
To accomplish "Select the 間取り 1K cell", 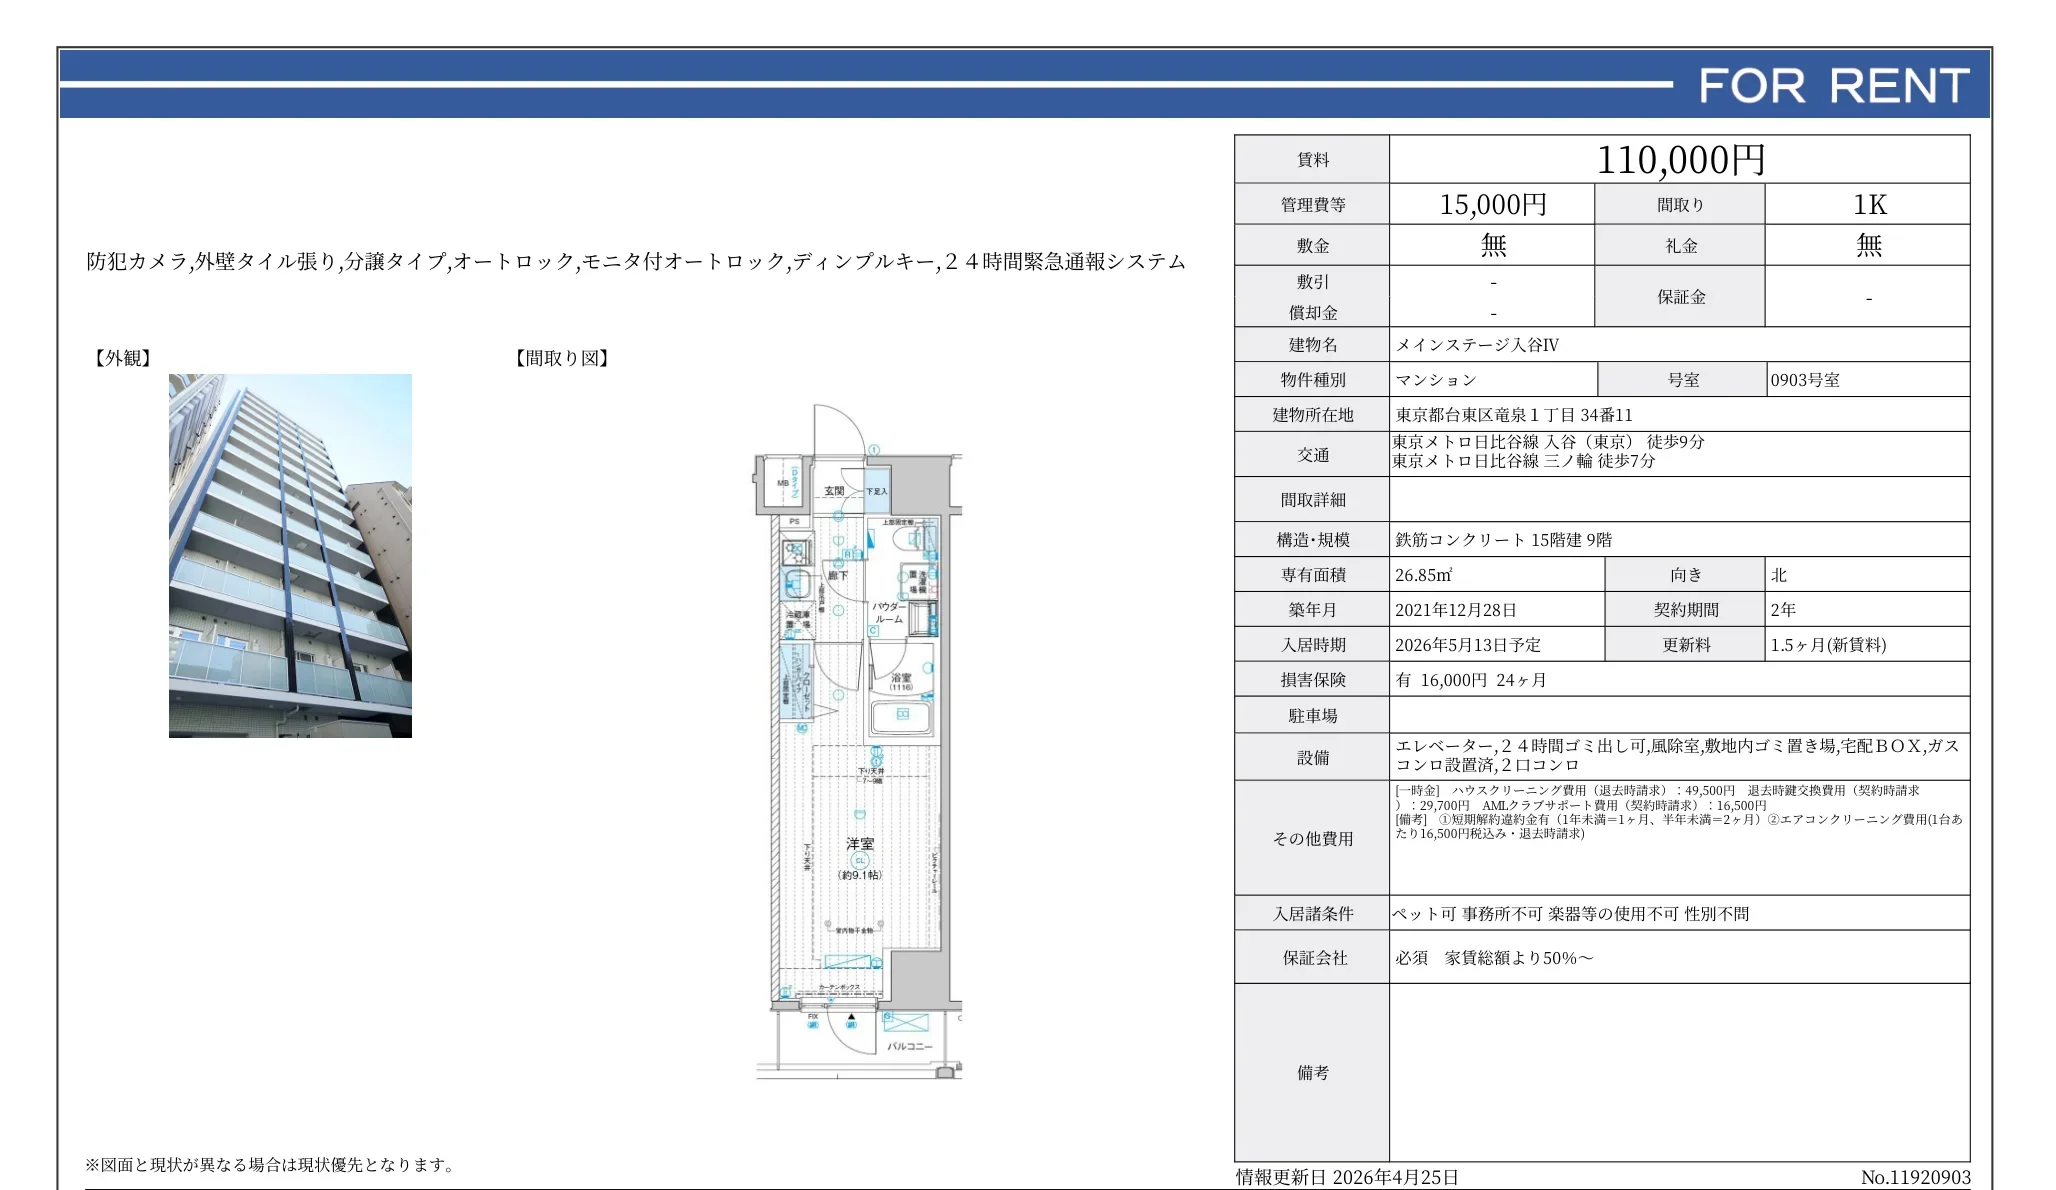I will pyautogui.click(x=1870, y=203).
